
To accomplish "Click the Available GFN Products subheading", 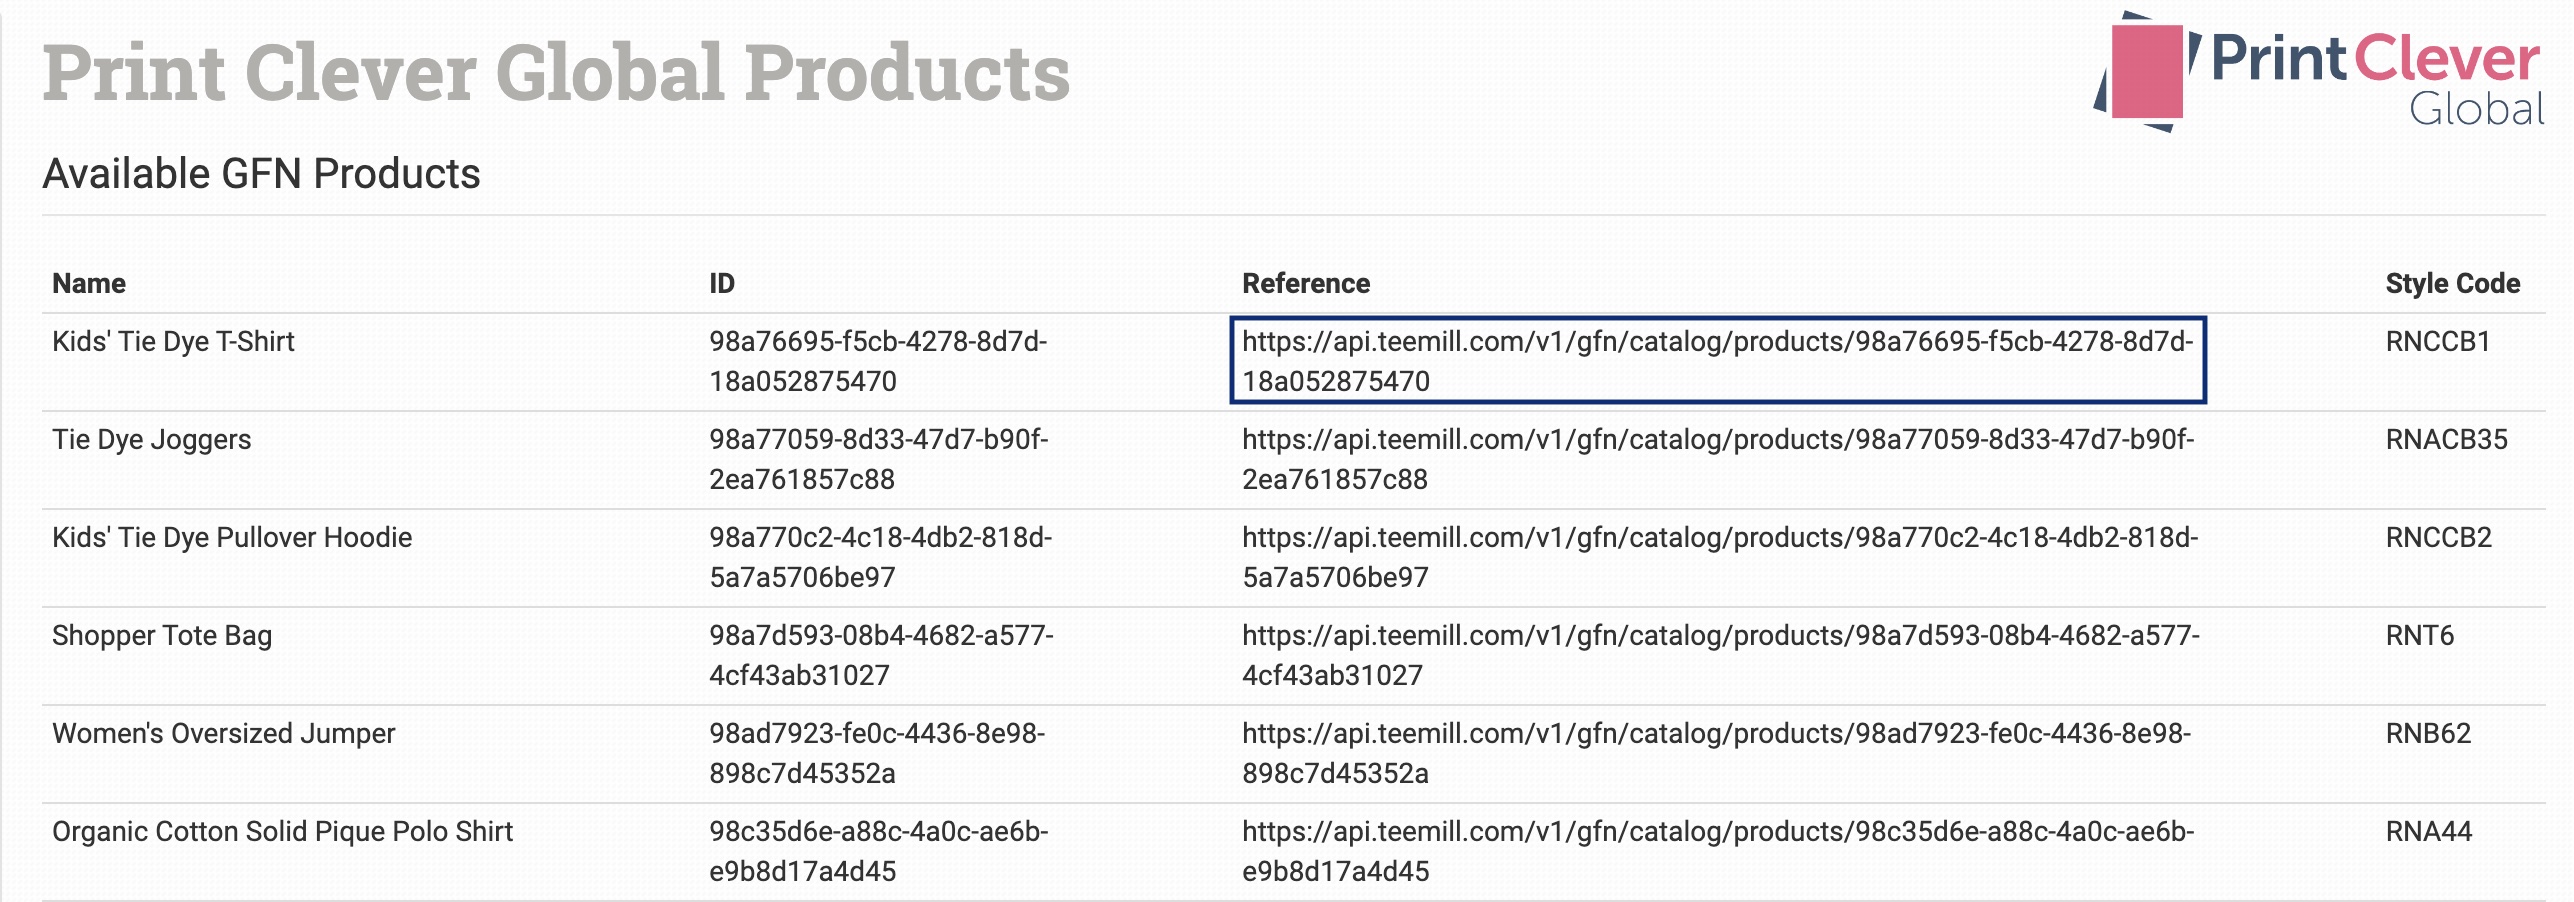I will 261,174.
